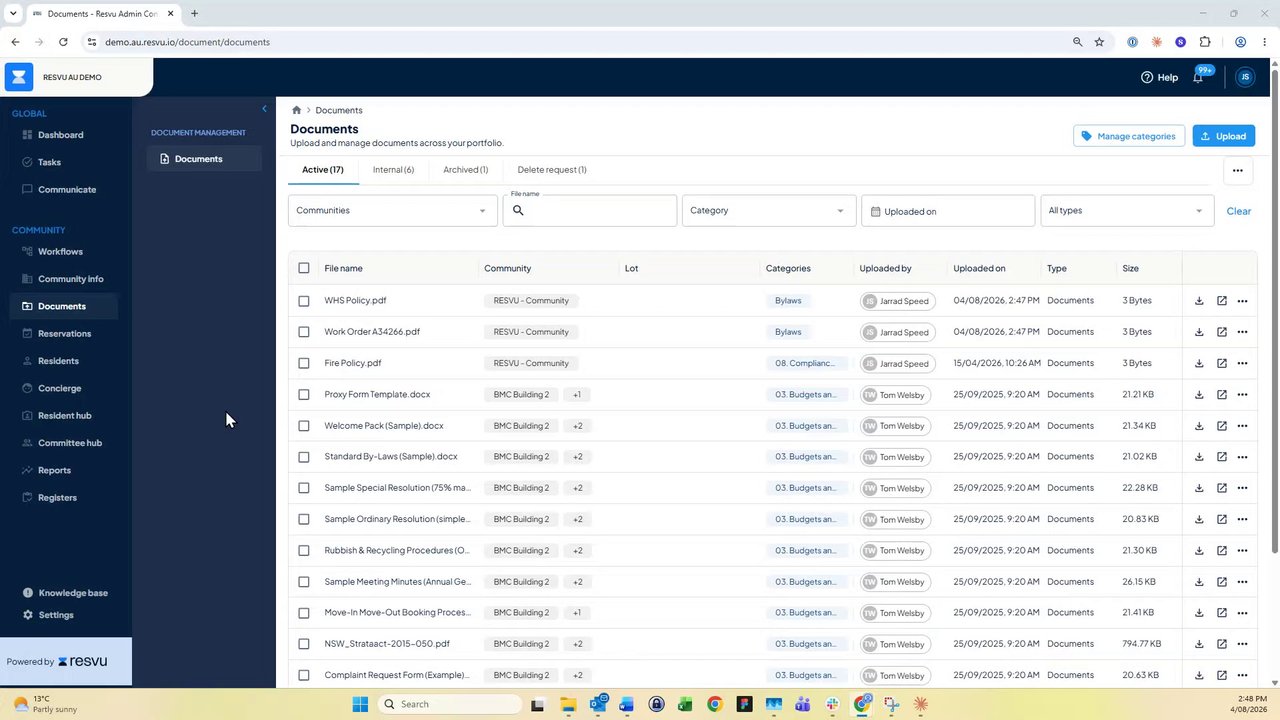Image resolution: width=1280 pixels, height=720 pixels.
Task: Switch to the Internal (6) tab
Action: click(393, 170)
